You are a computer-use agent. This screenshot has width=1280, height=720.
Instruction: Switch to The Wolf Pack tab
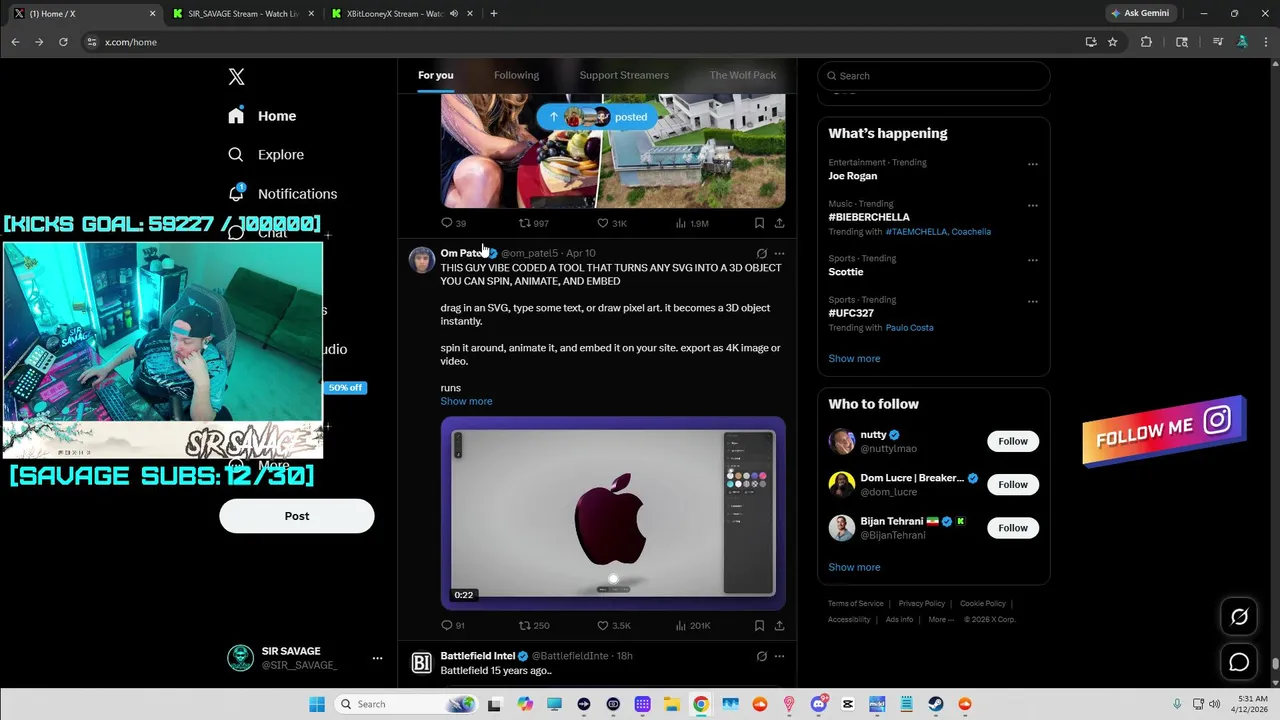click(743, 75)
